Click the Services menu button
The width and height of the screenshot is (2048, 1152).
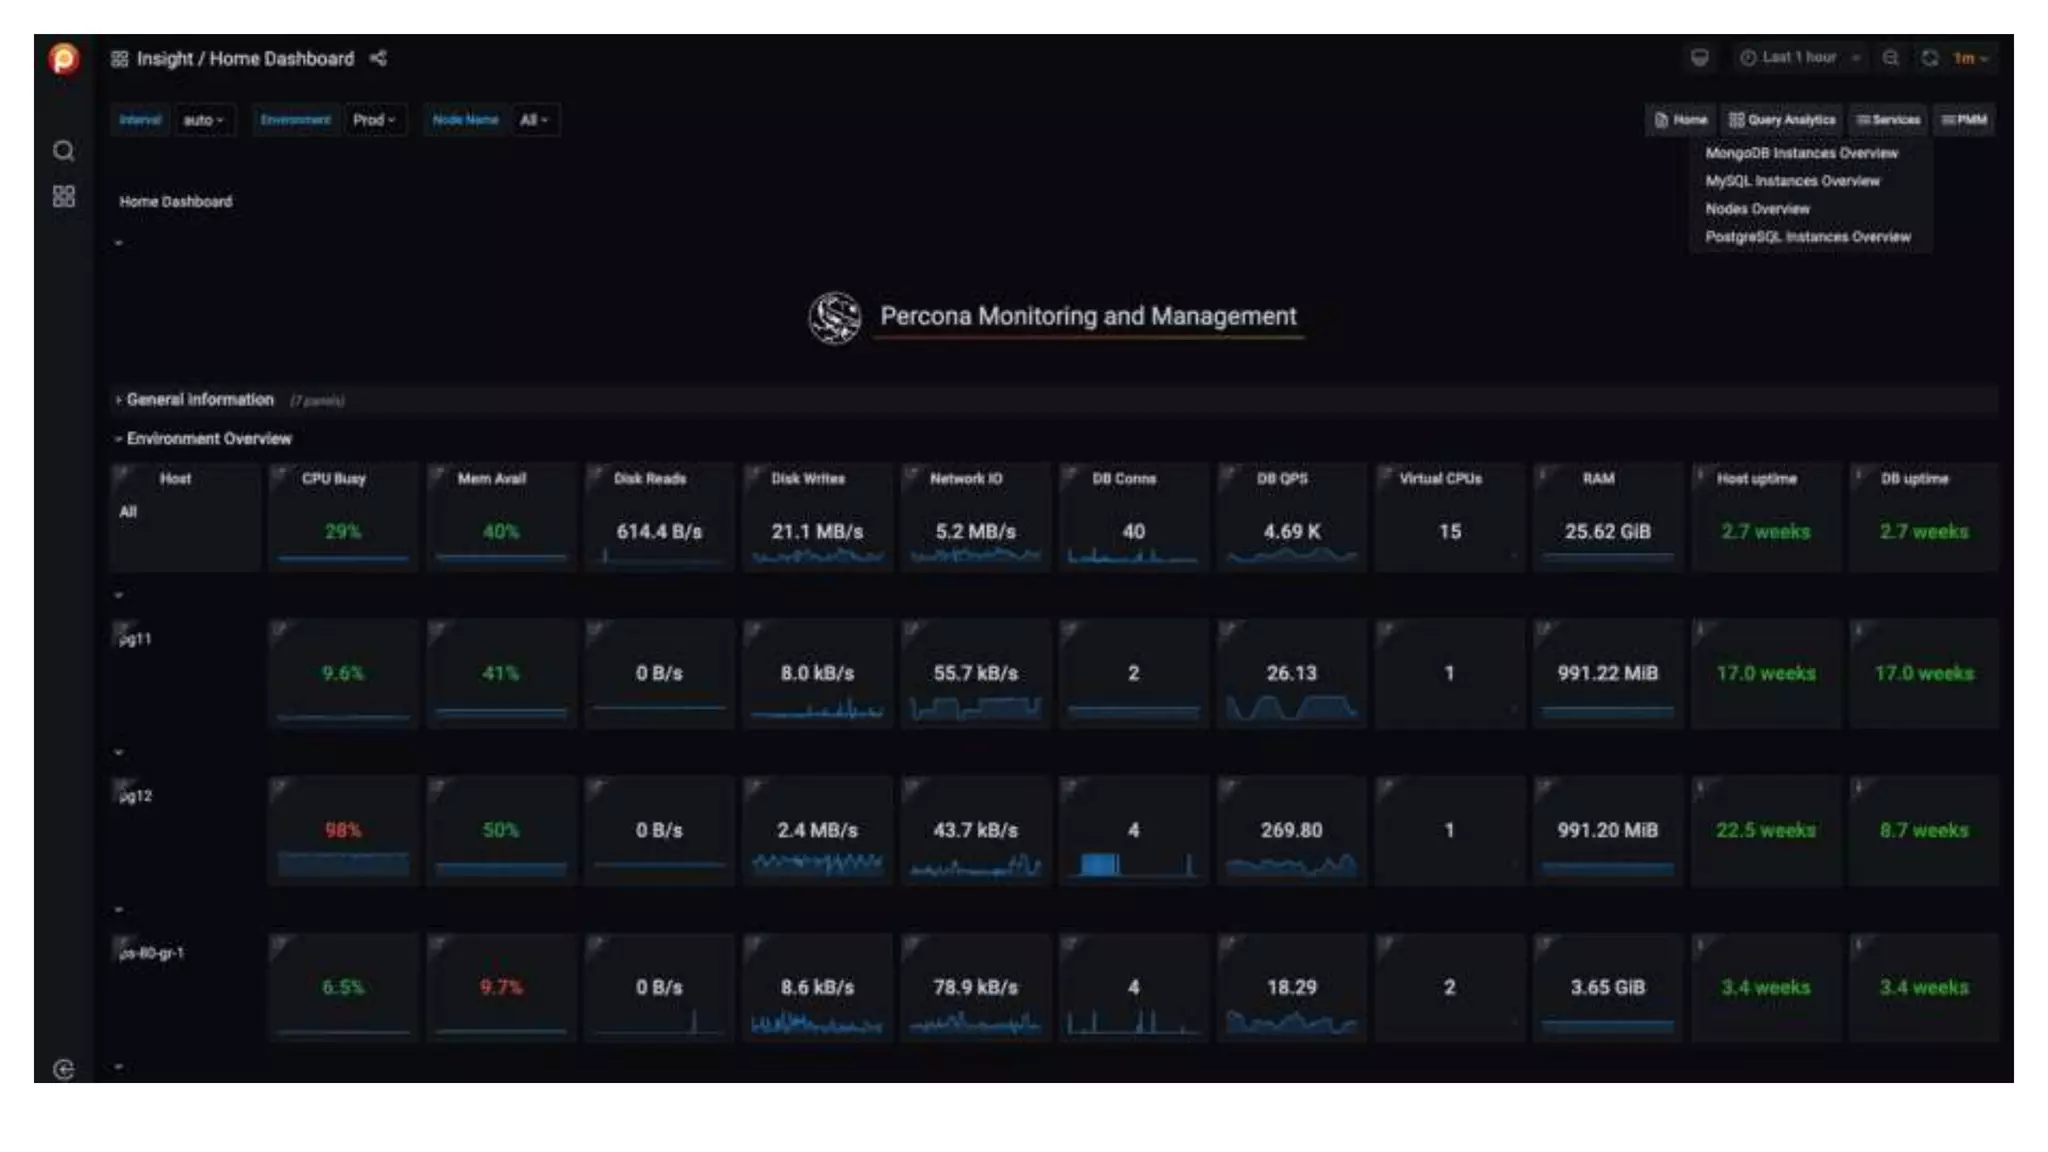[x=1888, y=120]
